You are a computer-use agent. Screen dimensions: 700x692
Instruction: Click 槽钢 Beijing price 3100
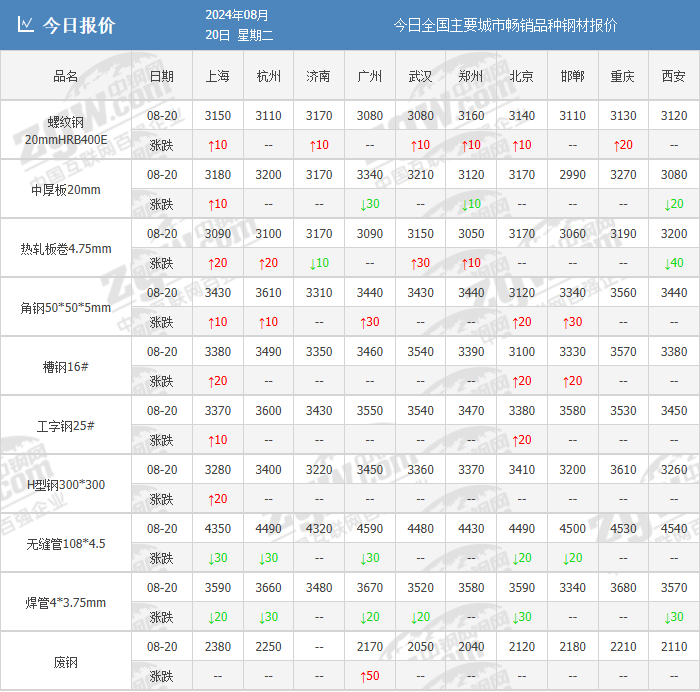pyautogui.click(x=521, y=351)
